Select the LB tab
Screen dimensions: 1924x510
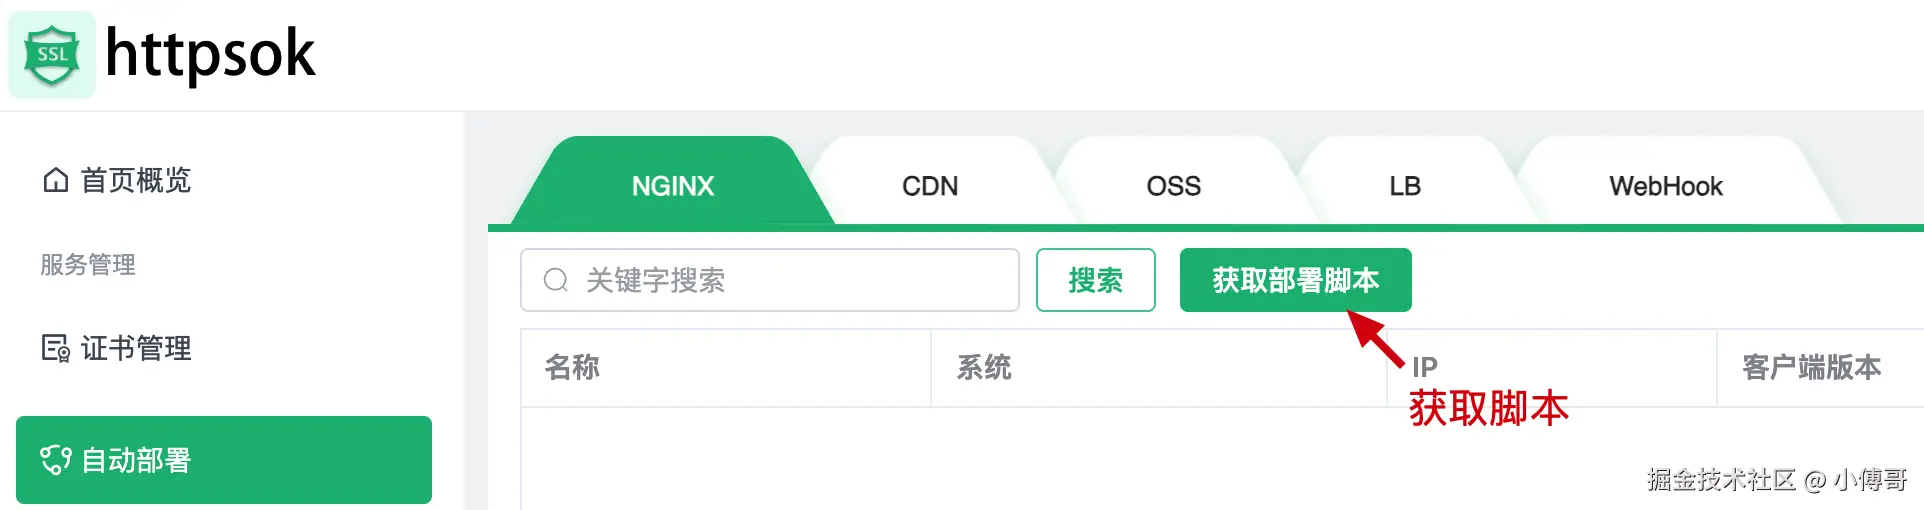pyautogui.click(x=1405, y=185)
